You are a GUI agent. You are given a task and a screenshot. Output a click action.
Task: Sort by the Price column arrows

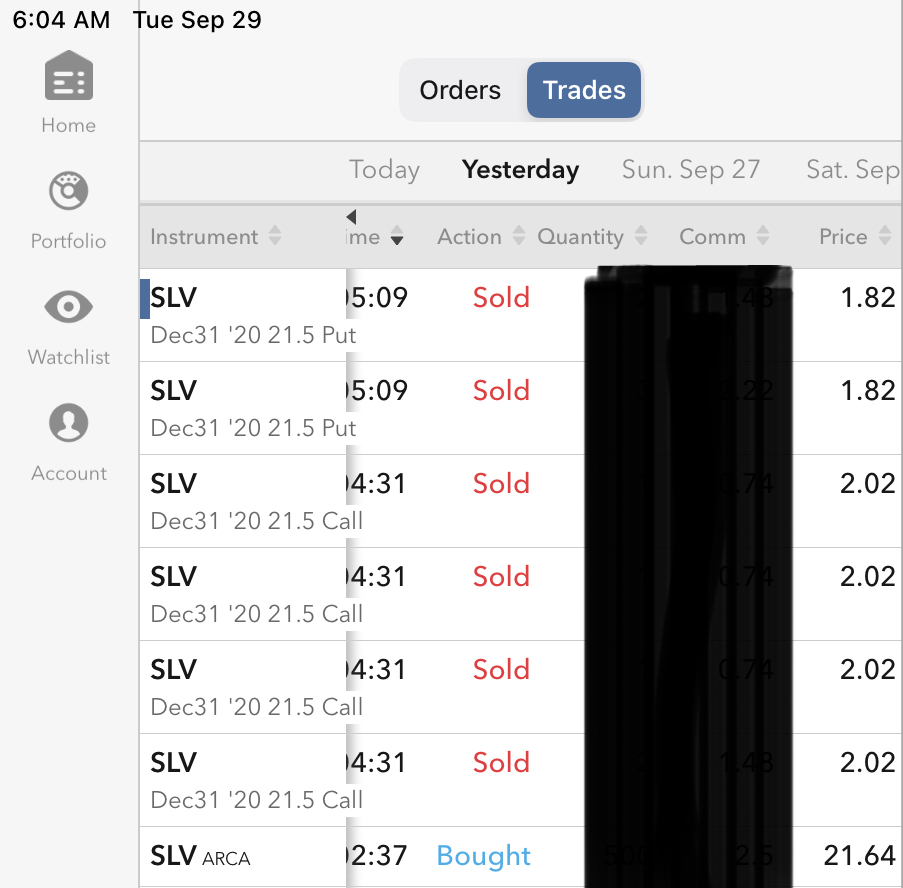pyautogui.click(x=885, y=237)
